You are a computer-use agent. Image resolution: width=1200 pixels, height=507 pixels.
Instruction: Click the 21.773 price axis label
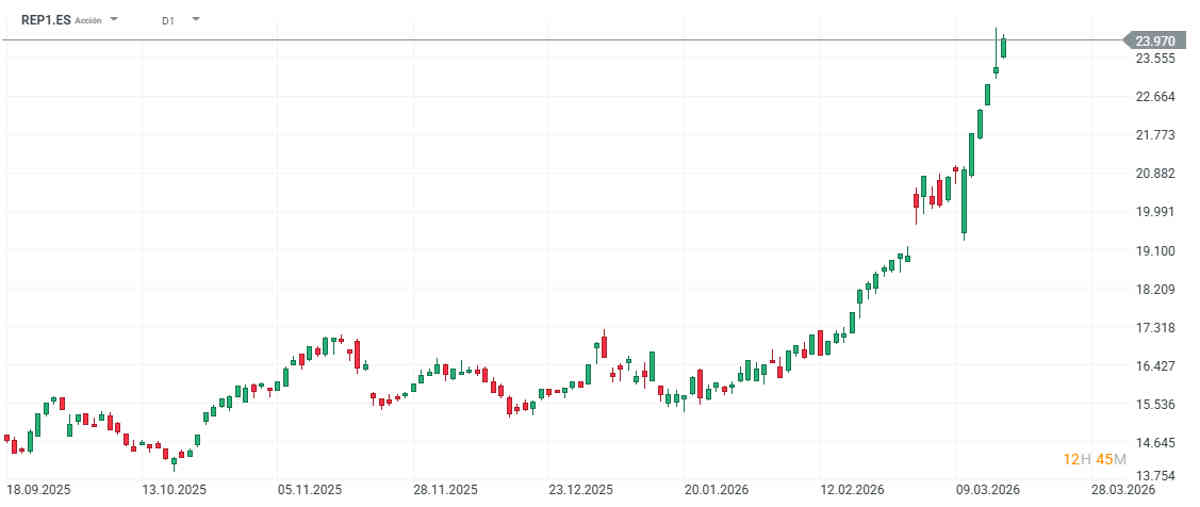tap(1155, 135)
